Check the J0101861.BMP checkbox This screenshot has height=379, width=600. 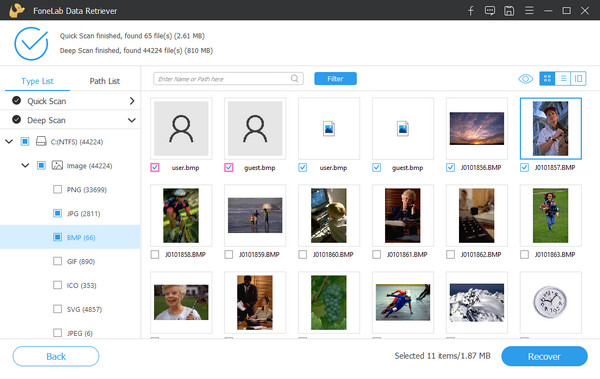point(377,254)
